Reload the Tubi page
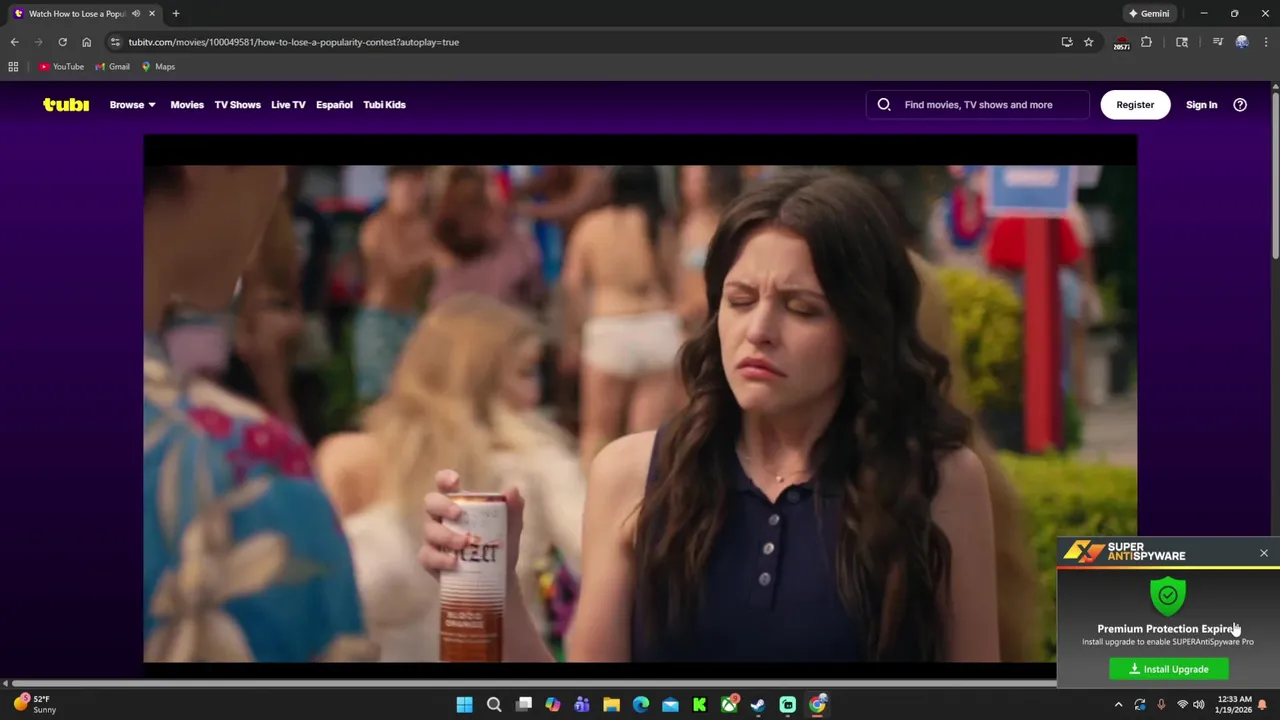The height and width of the screenshot is (720, 1280). click(62, 42)
